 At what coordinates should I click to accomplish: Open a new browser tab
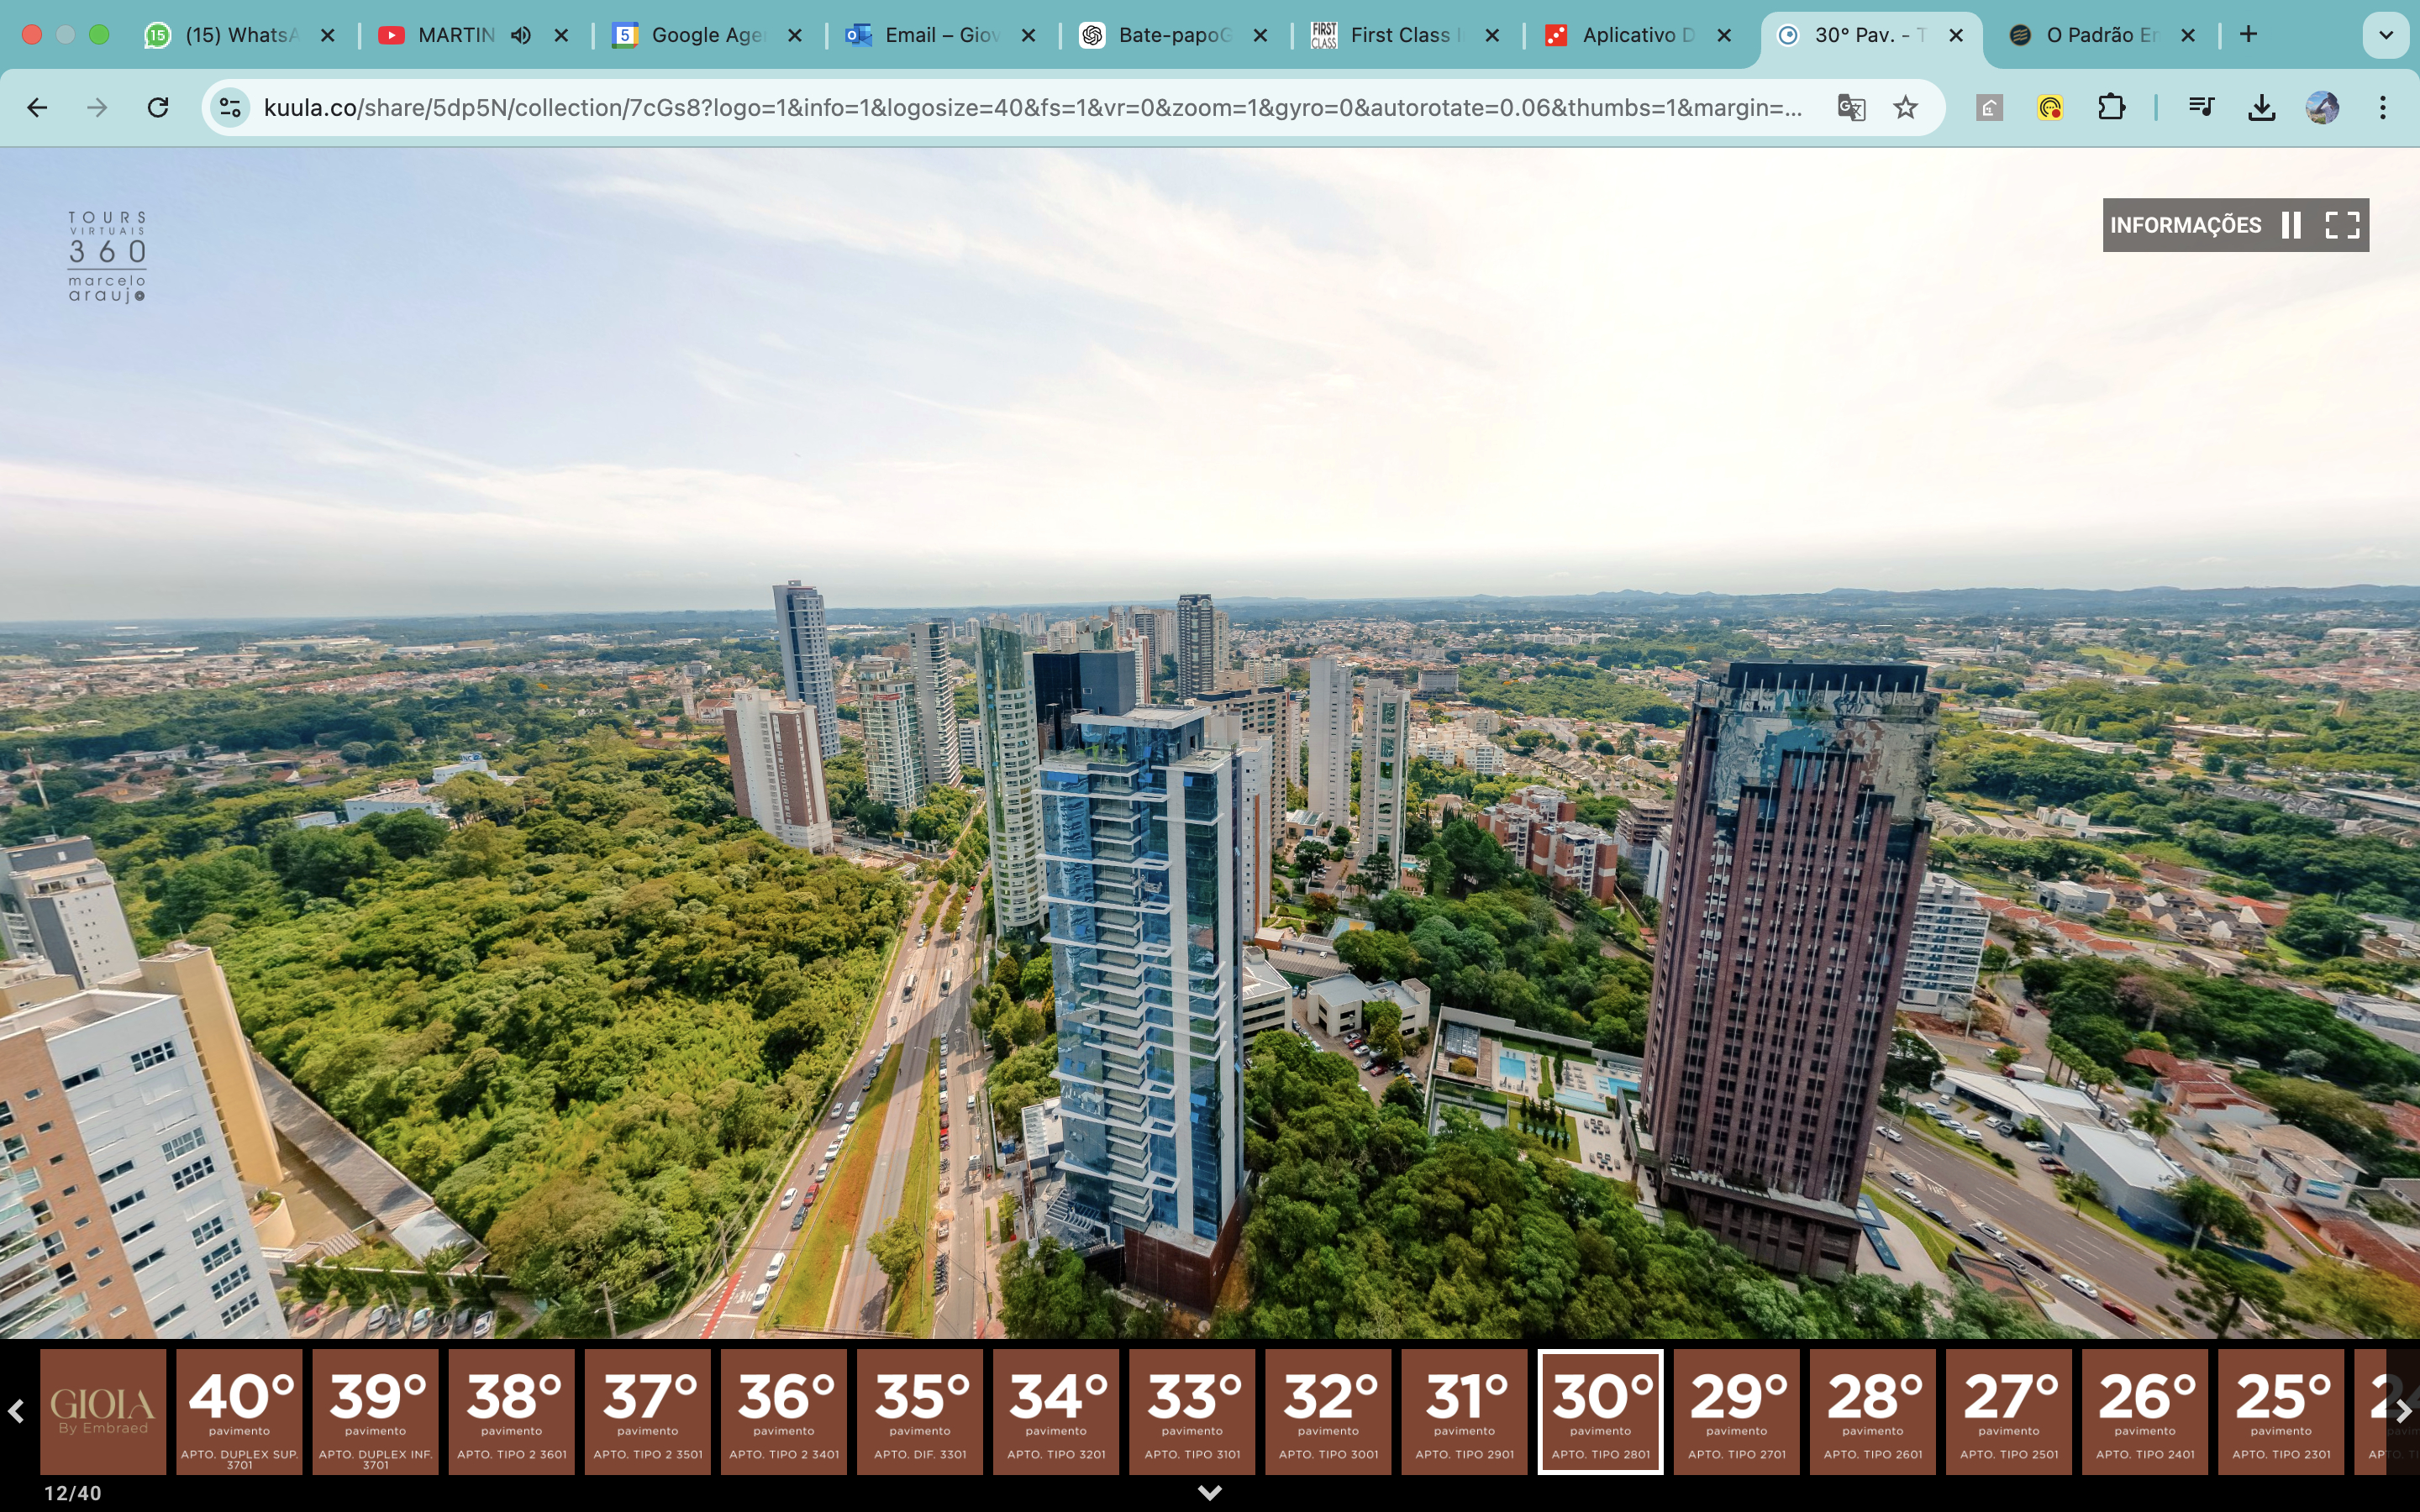click(x=2248, y=35)
